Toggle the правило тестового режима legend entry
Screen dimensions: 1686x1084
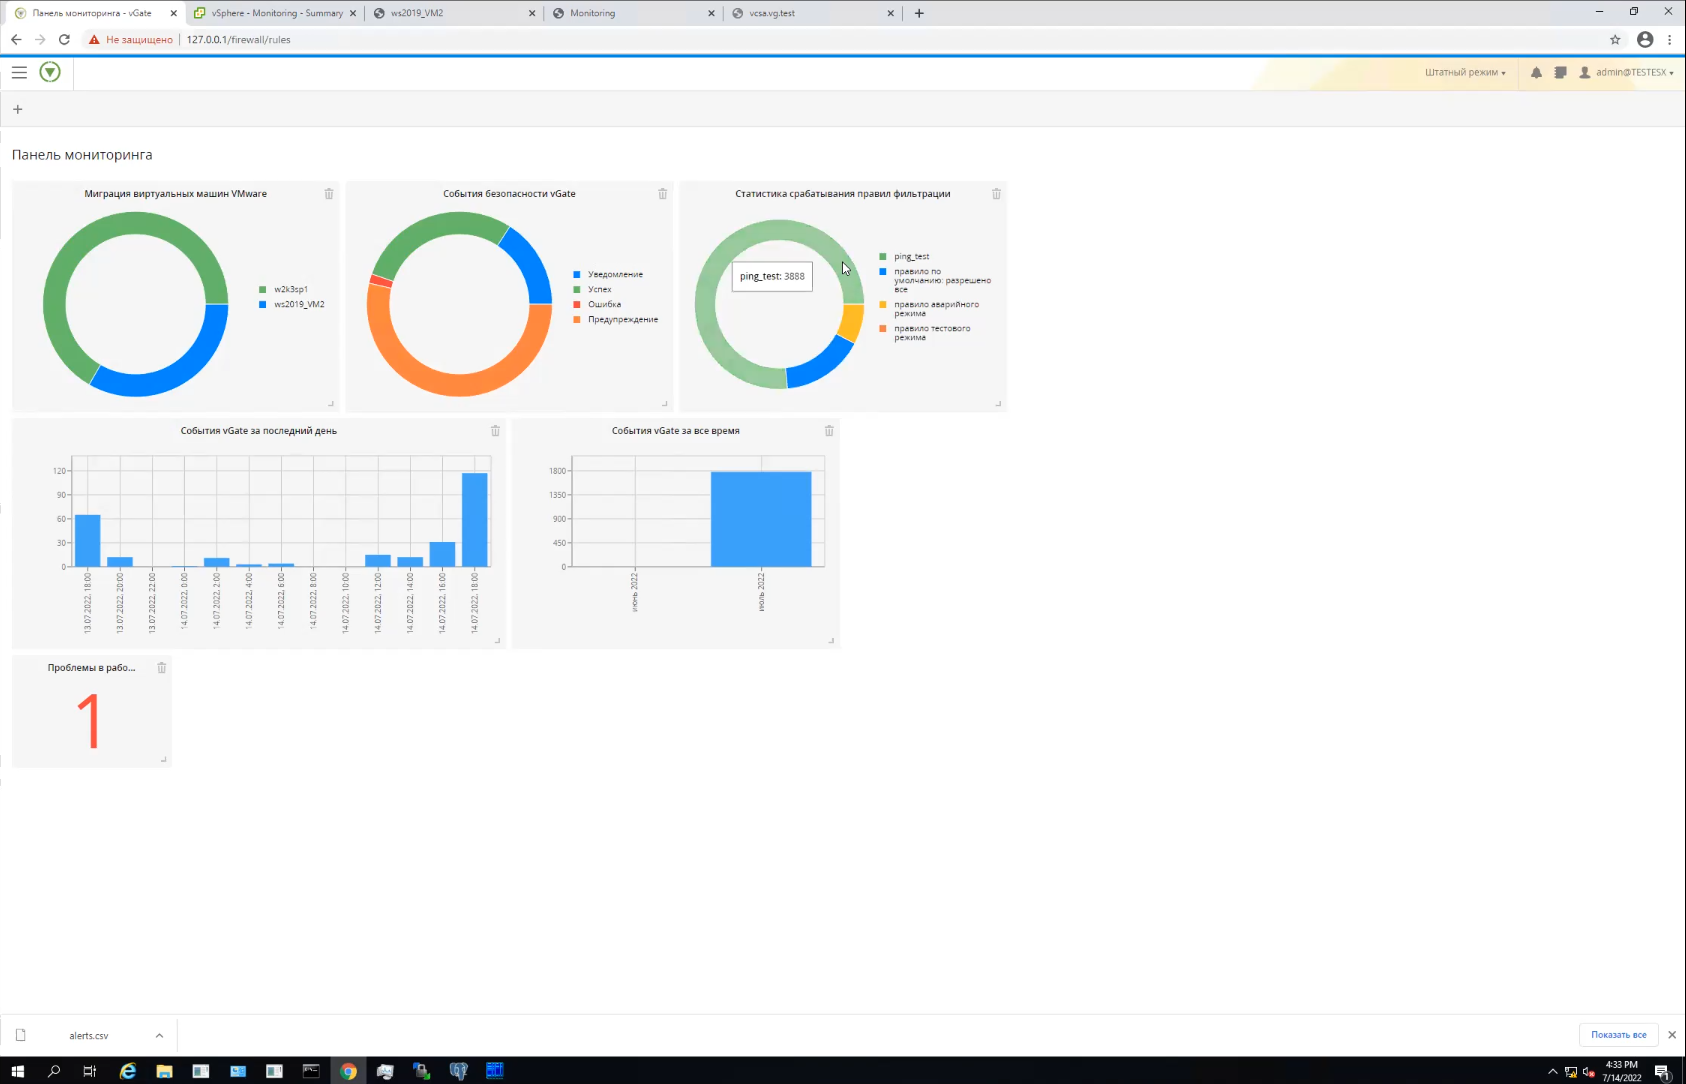925,333
